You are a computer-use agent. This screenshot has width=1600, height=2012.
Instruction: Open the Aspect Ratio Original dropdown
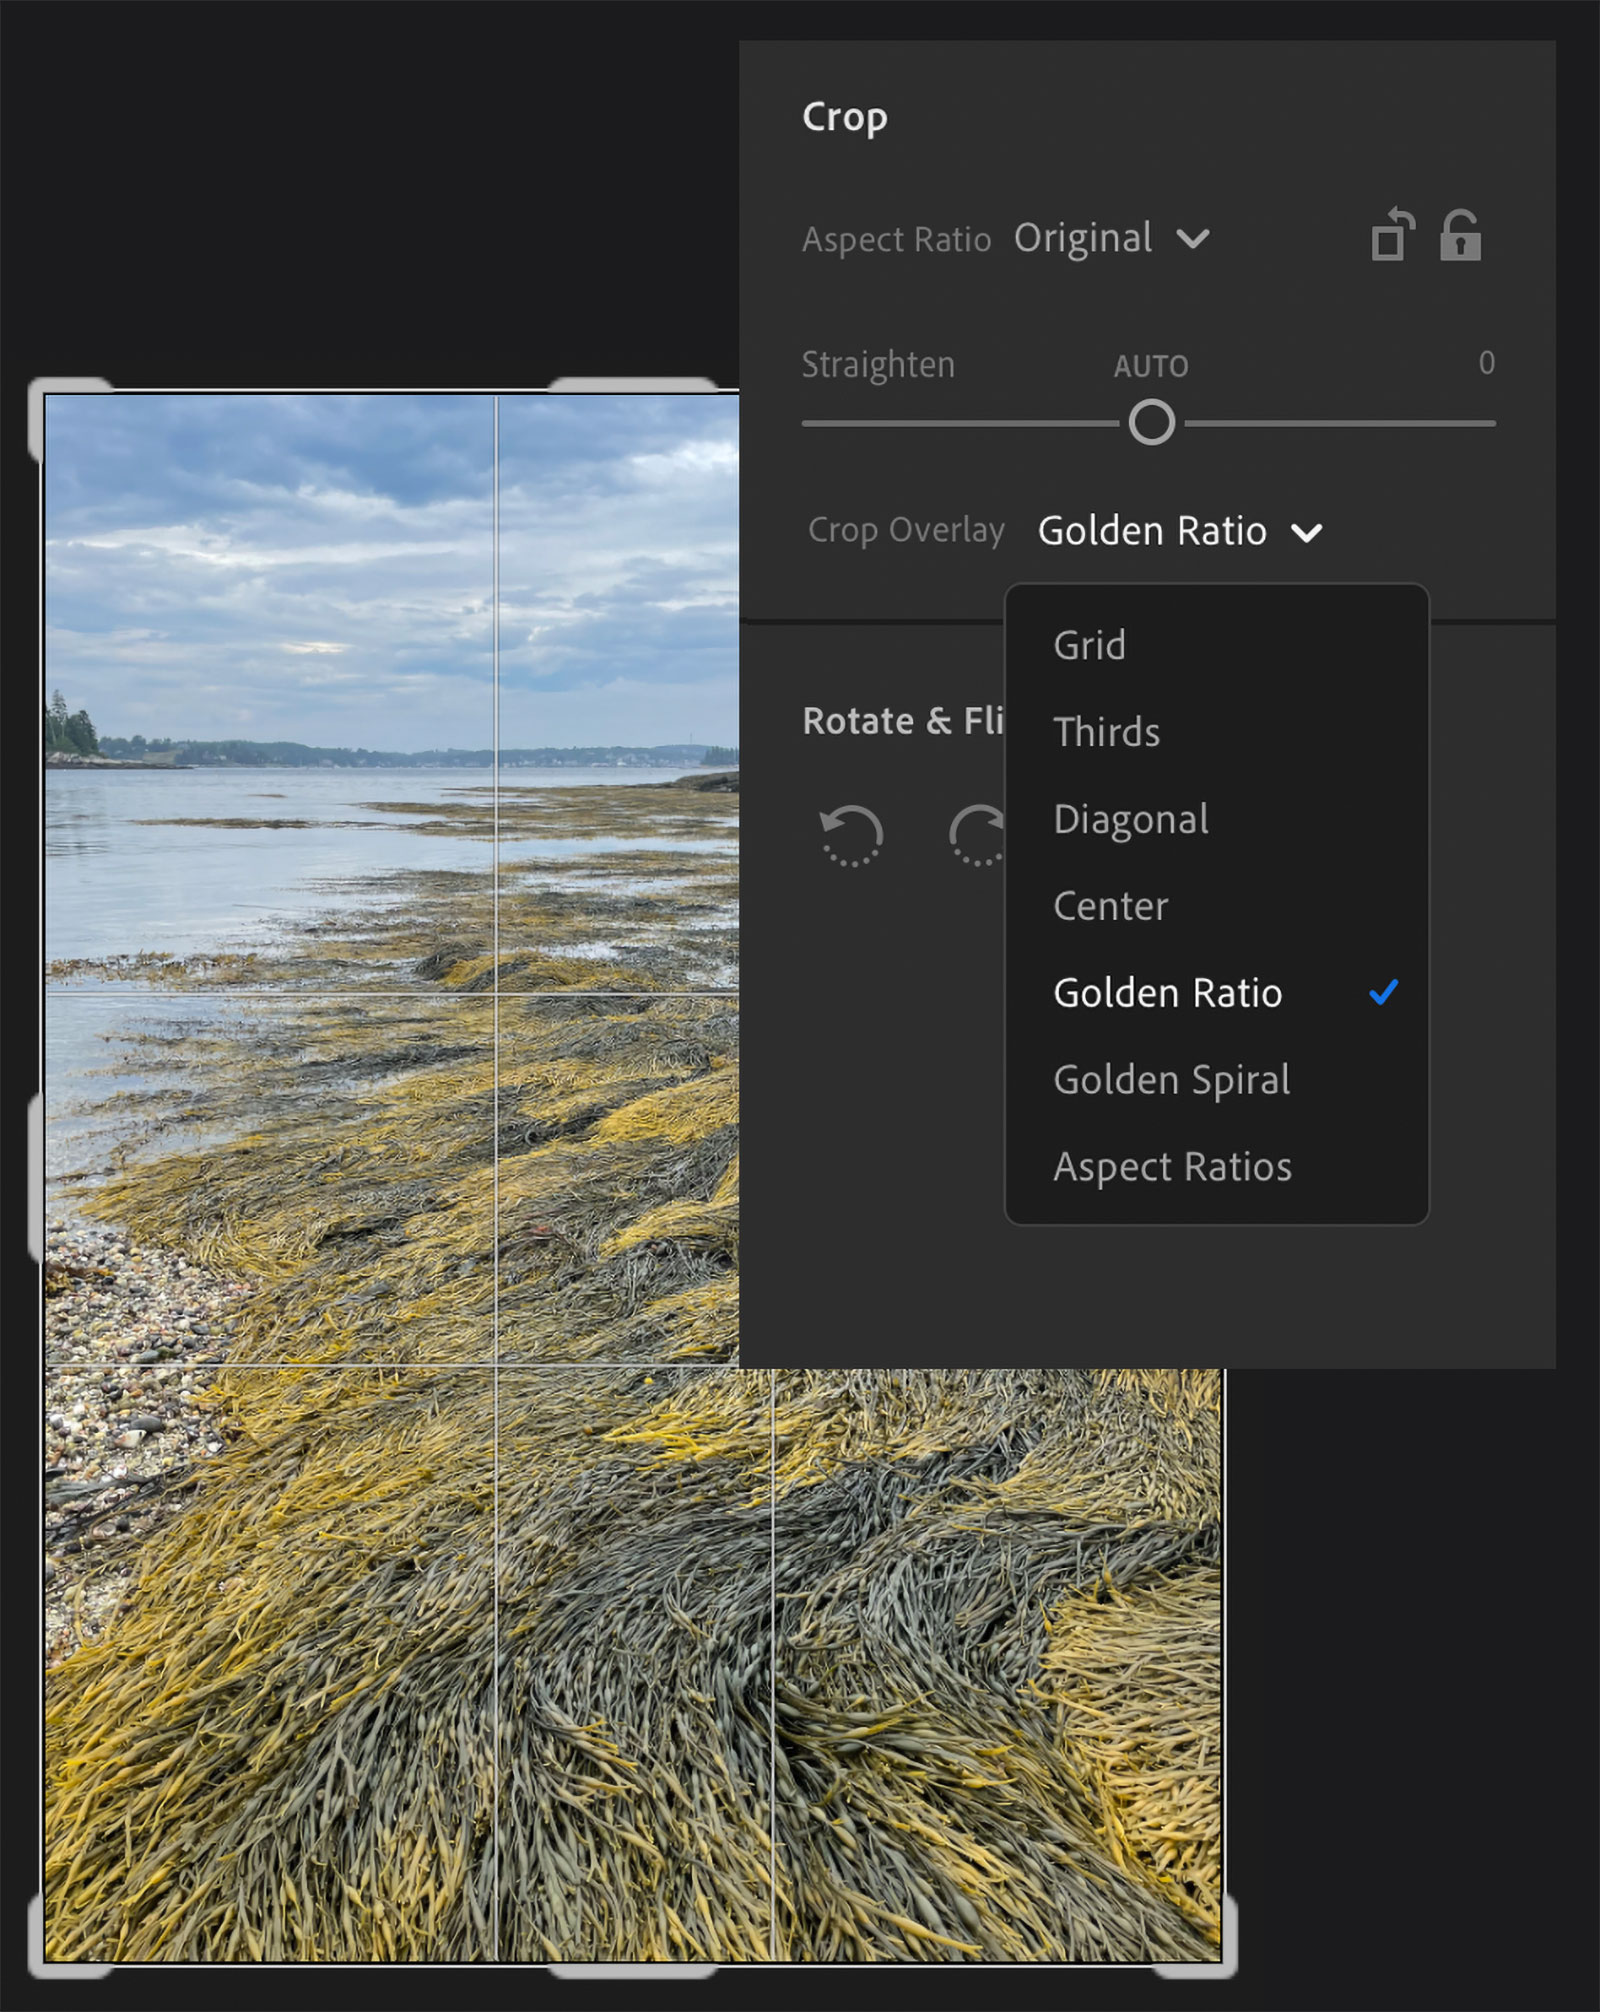1111,239
